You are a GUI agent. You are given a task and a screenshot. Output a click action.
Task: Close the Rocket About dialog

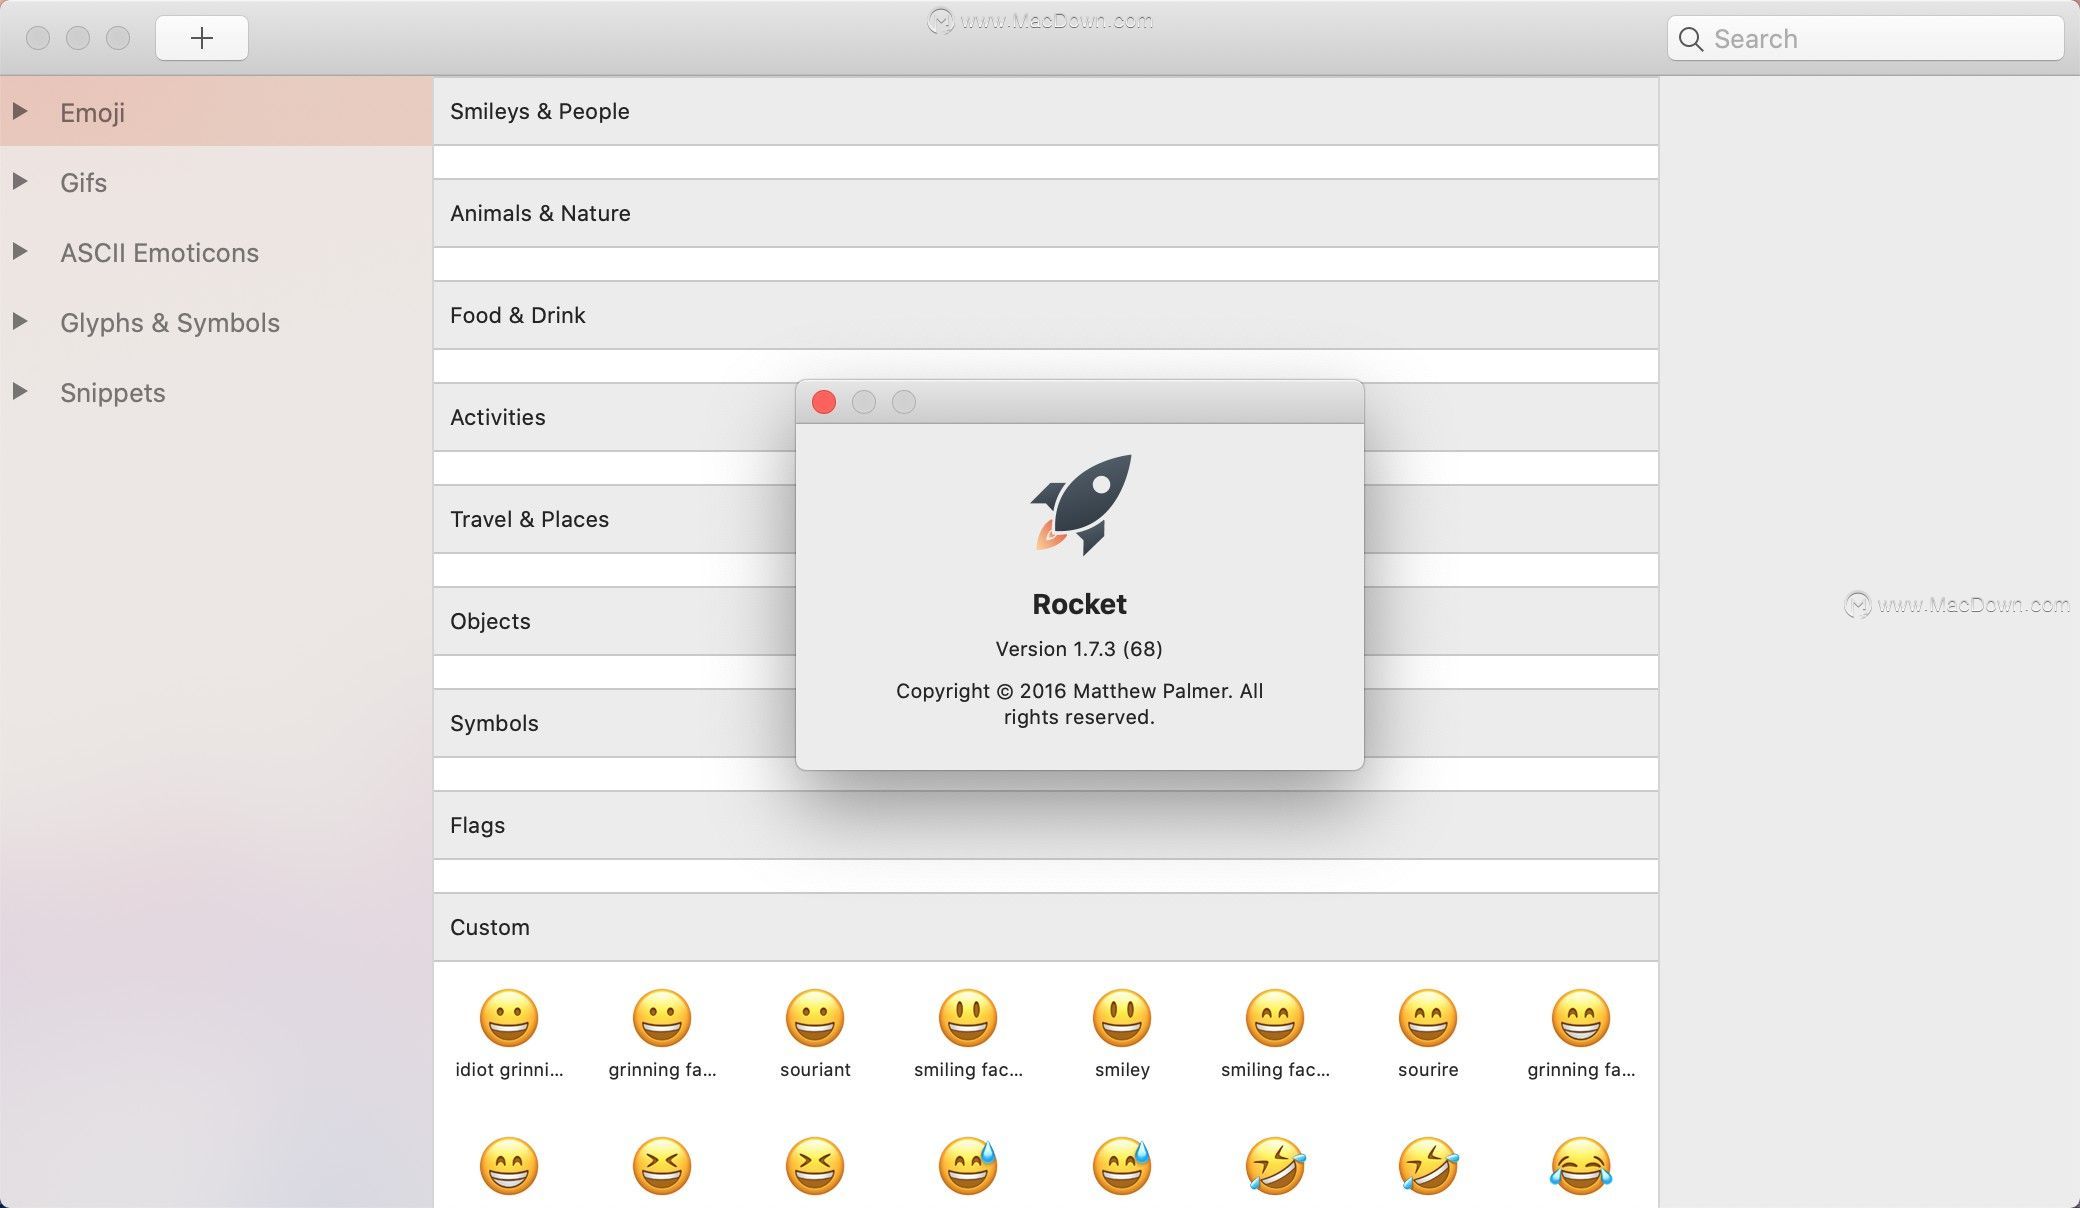coord(824,402)
